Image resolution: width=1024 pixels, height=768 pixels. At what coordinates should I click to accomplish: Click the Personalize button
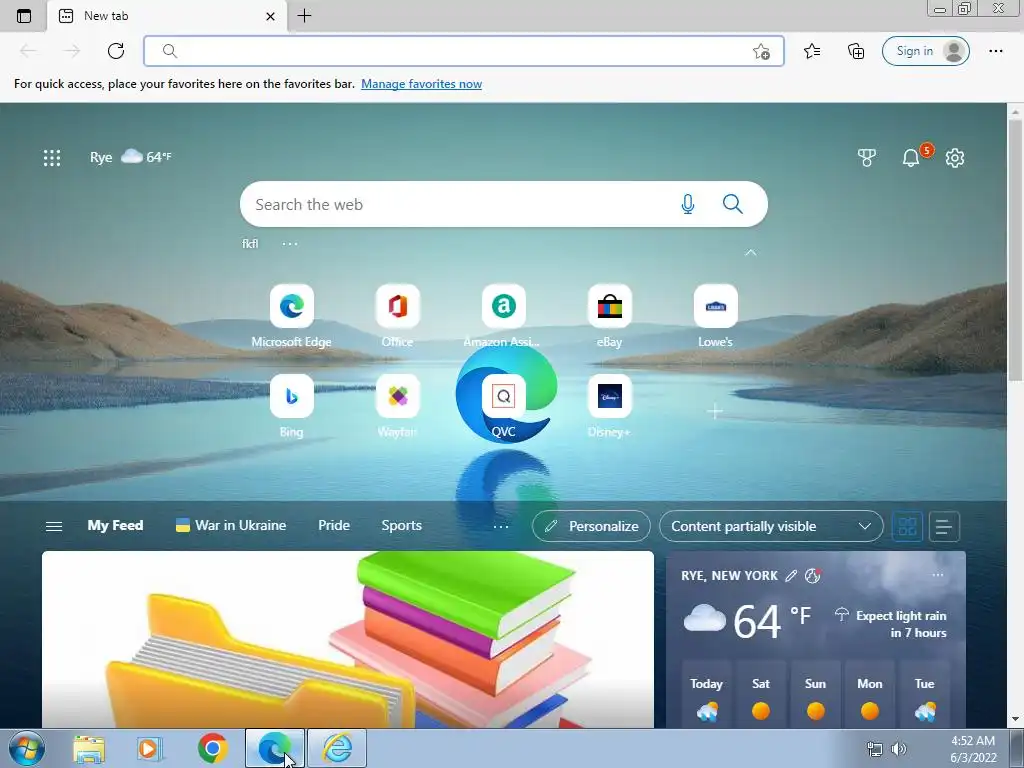pyautogui.click(x=591, y=526)
